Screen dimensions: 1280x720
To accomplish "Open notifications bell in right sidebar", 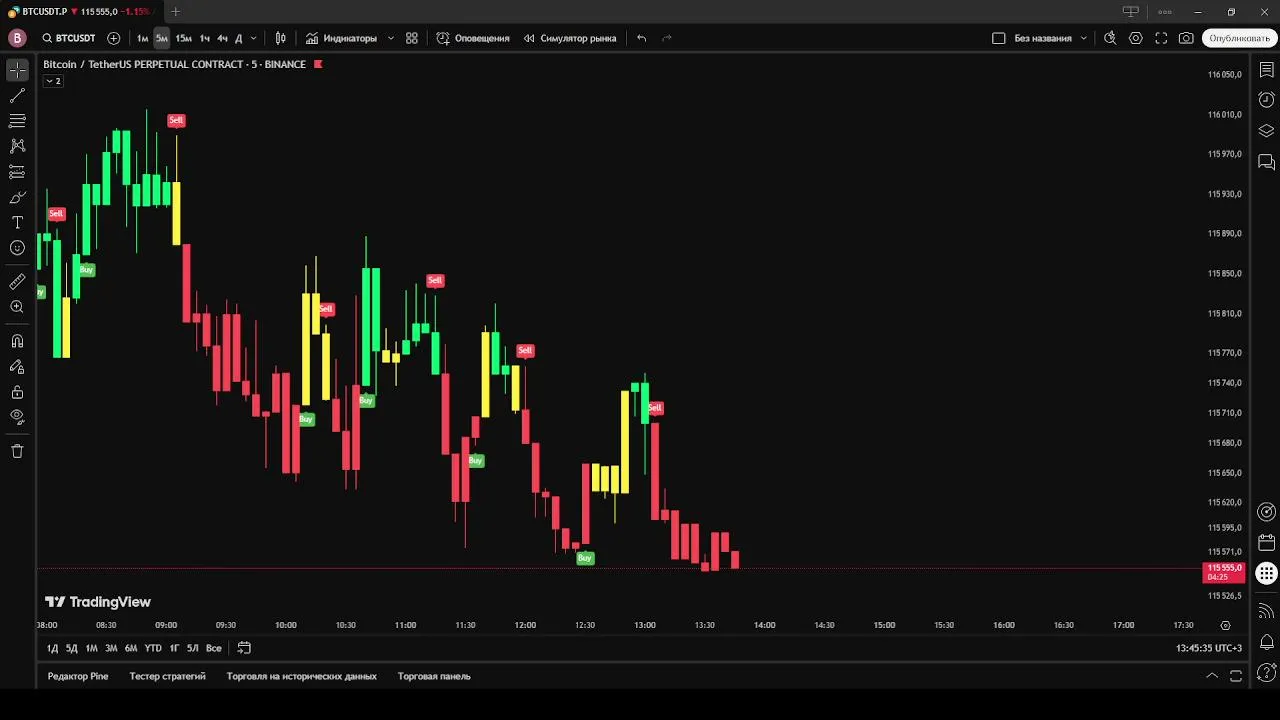I will (x=1266, y=642).
